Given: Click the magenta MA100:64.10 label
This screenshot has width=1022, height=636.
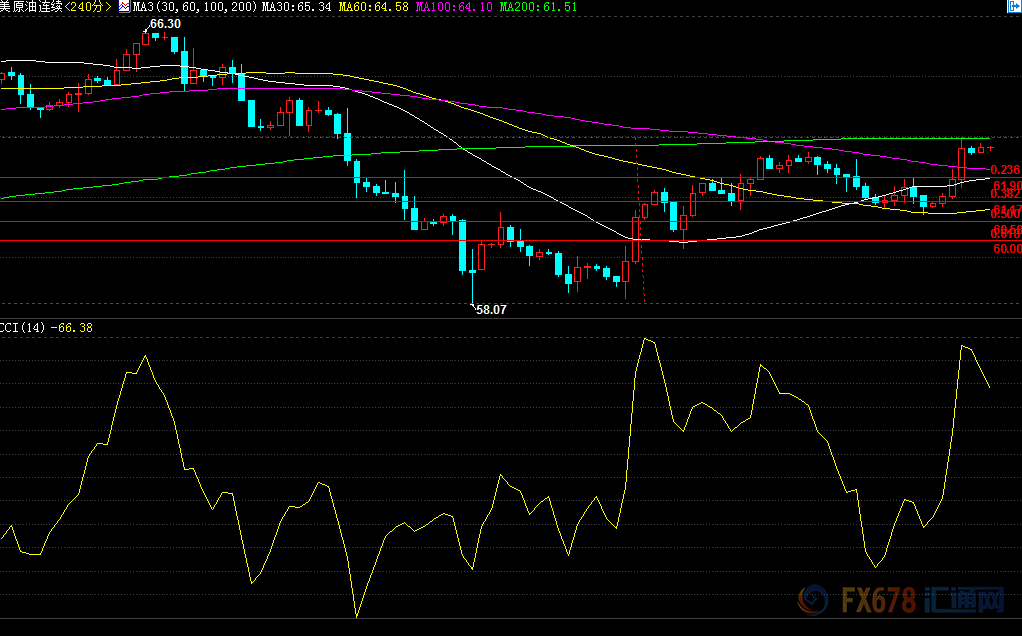Looking at the screenshot, I should tap(454, 7).
